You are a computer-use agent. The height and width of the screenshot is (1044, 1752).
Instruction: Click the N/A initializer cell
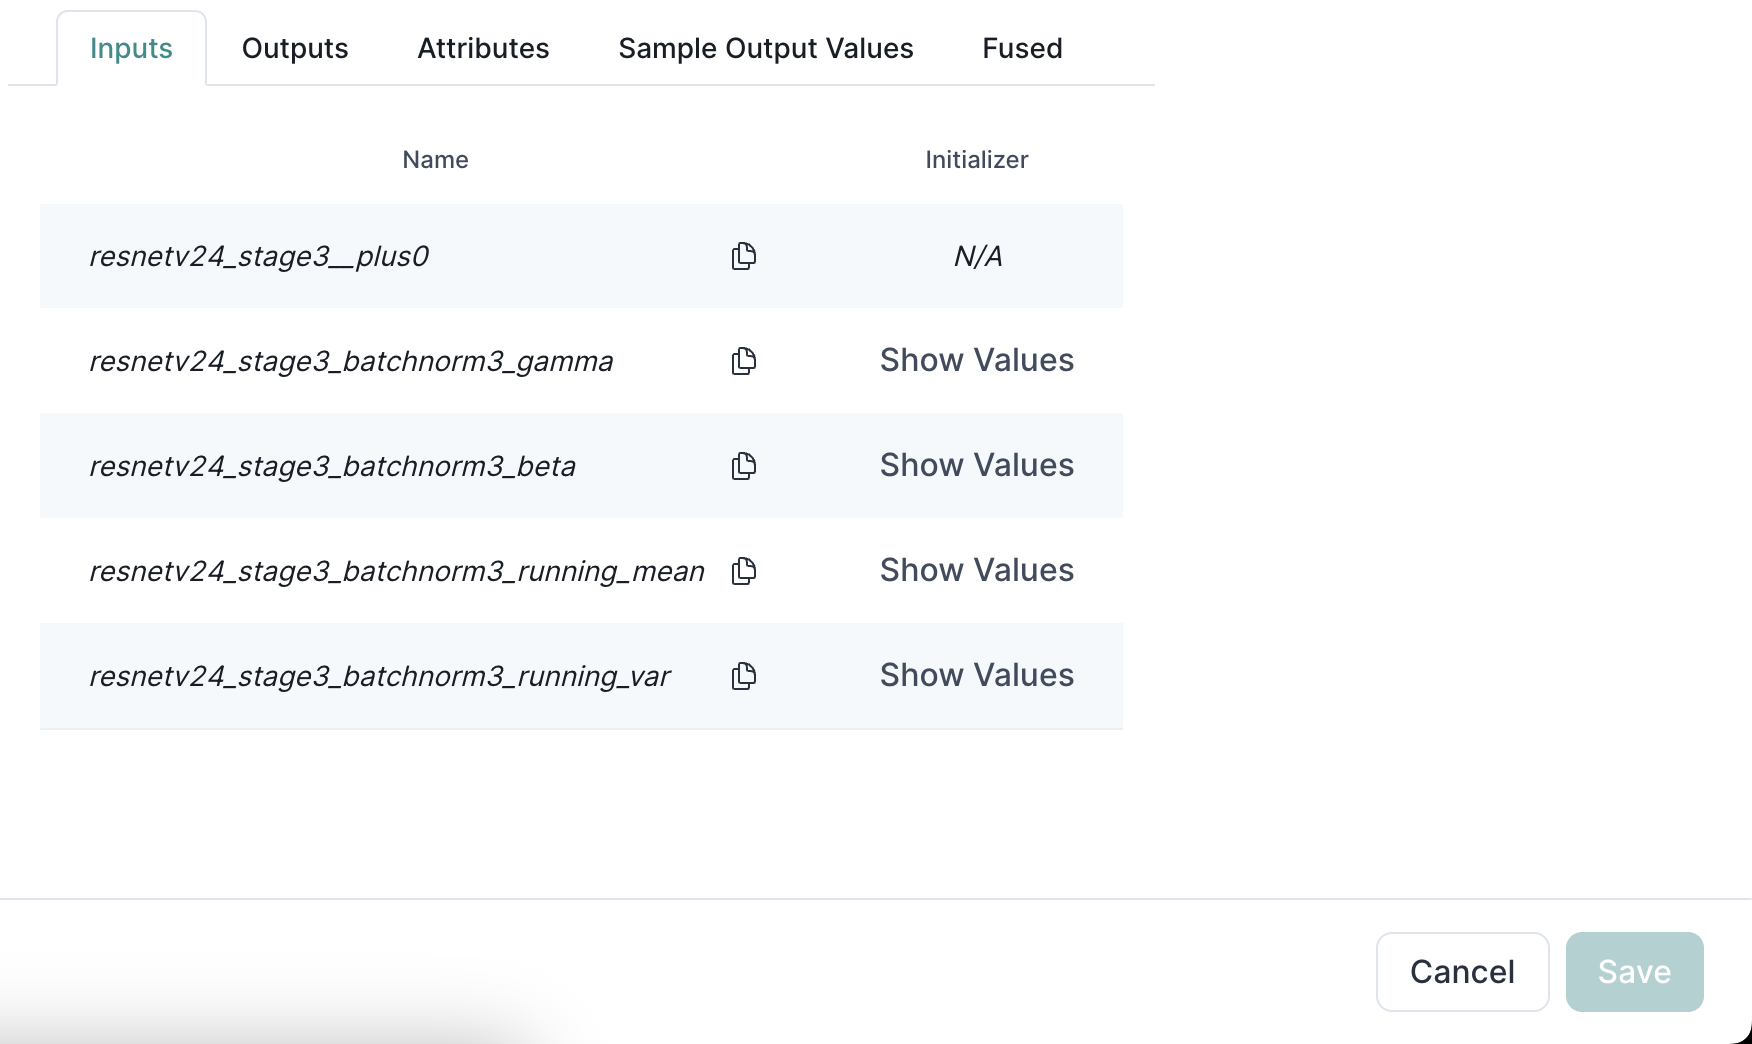tap(978, 257)
